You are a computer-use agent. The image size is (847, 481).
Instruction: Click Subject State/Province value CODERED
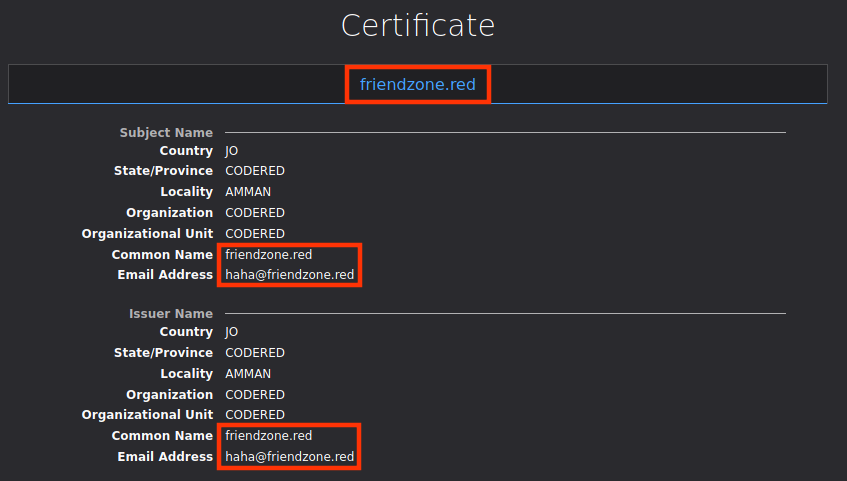[x=255, y=171]
